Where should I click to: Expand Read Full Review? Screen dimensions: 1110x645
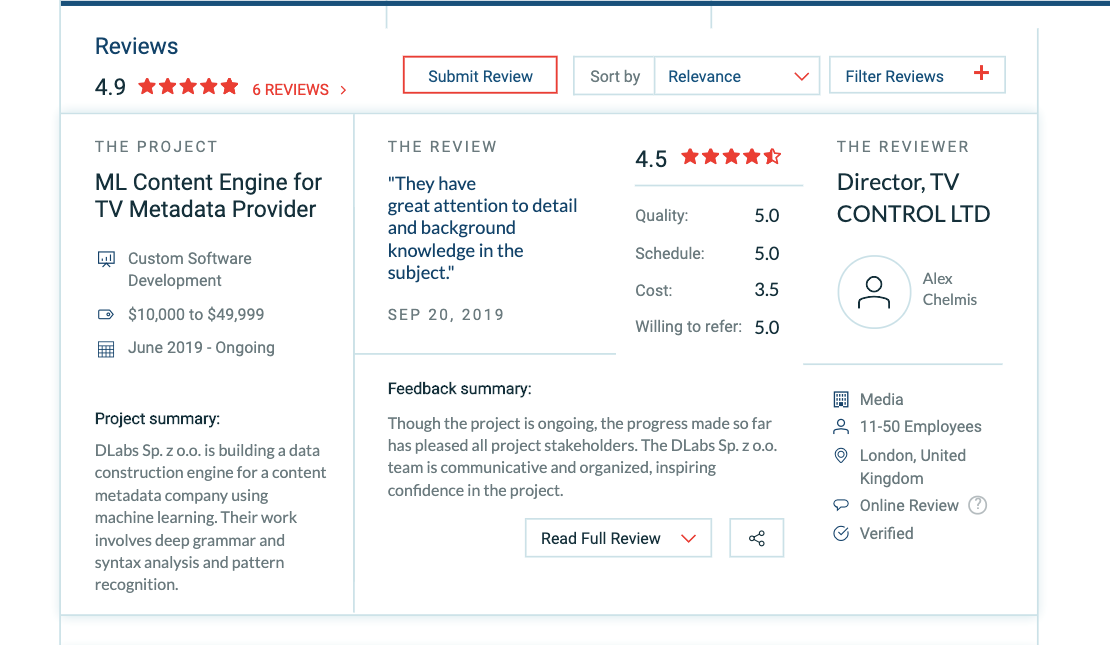(x=618, y=538)
